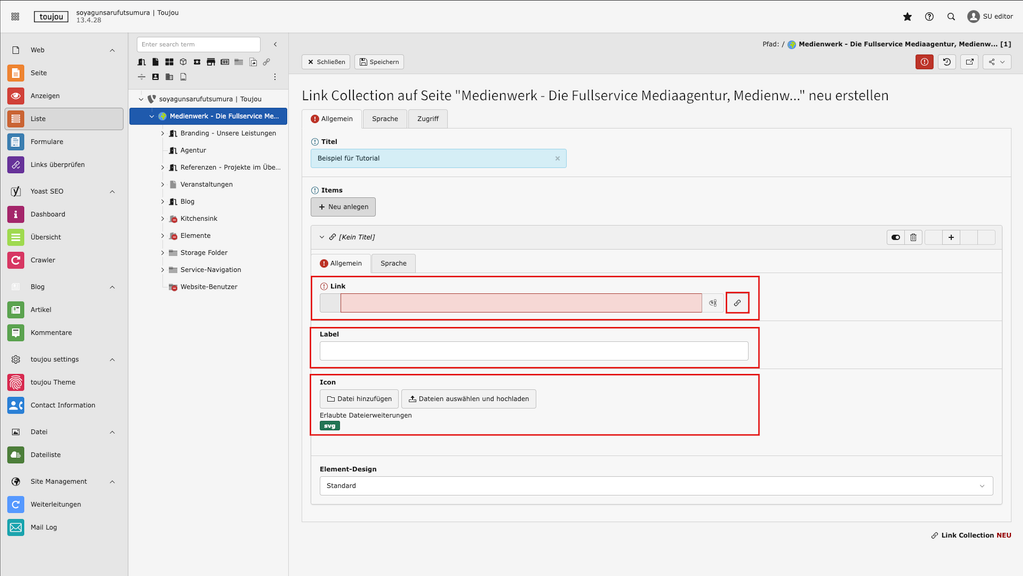Click Neu anlegen under Items
Screen dimensions: 1023x576
(x=343, y=207)
